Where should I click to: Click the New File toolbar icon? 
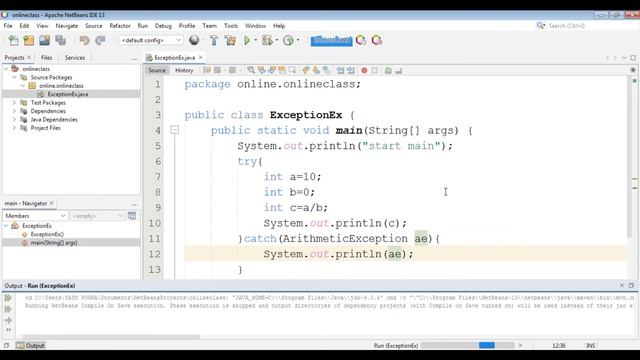(13, 40)
